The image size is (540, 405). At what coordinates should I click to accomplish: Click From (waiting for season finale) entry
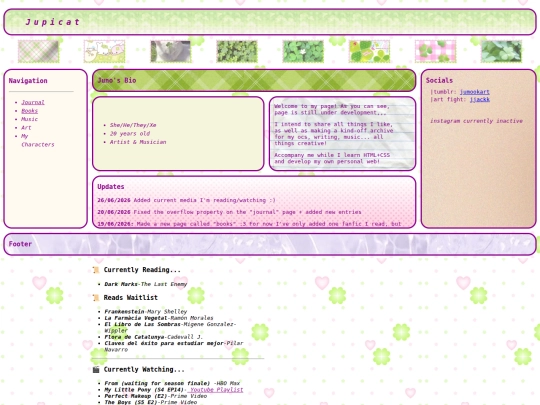pos(172,383)
